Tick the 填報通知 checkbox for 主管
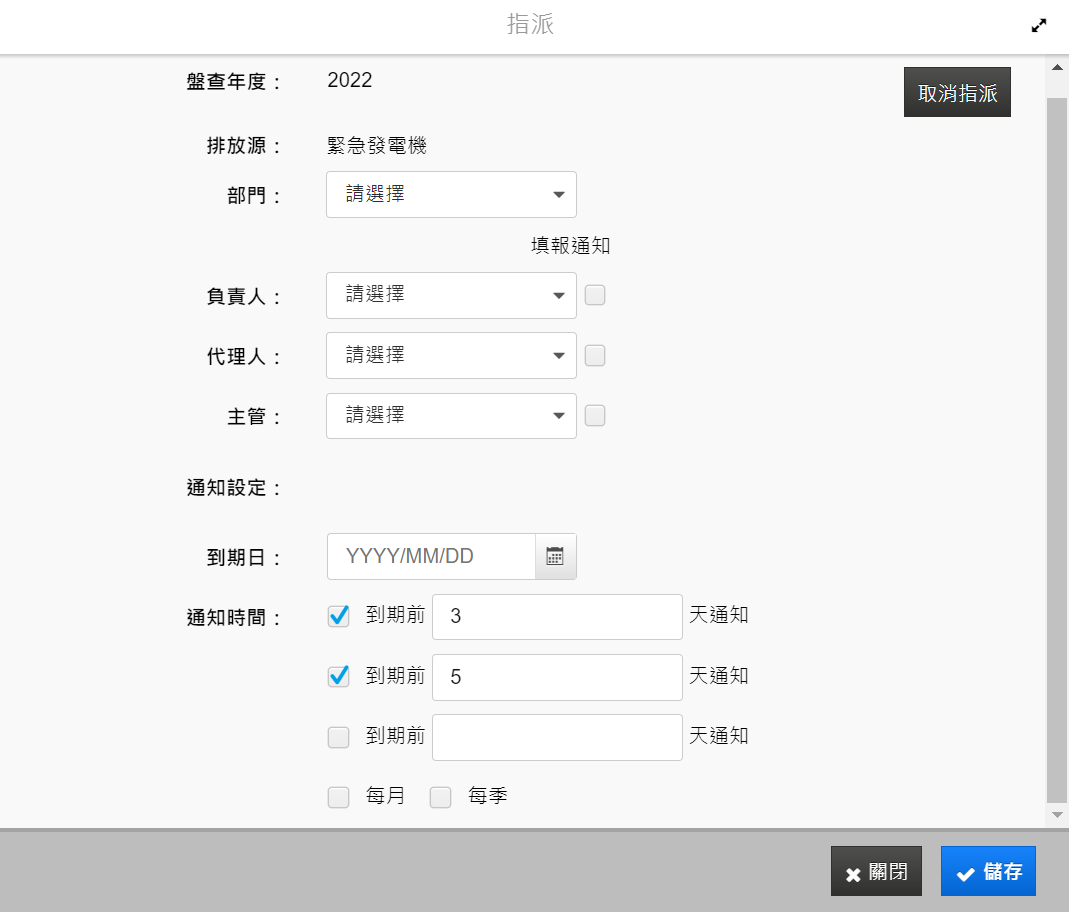Image resolution: width=1069 pixels, height=912 pixels. 595,415
